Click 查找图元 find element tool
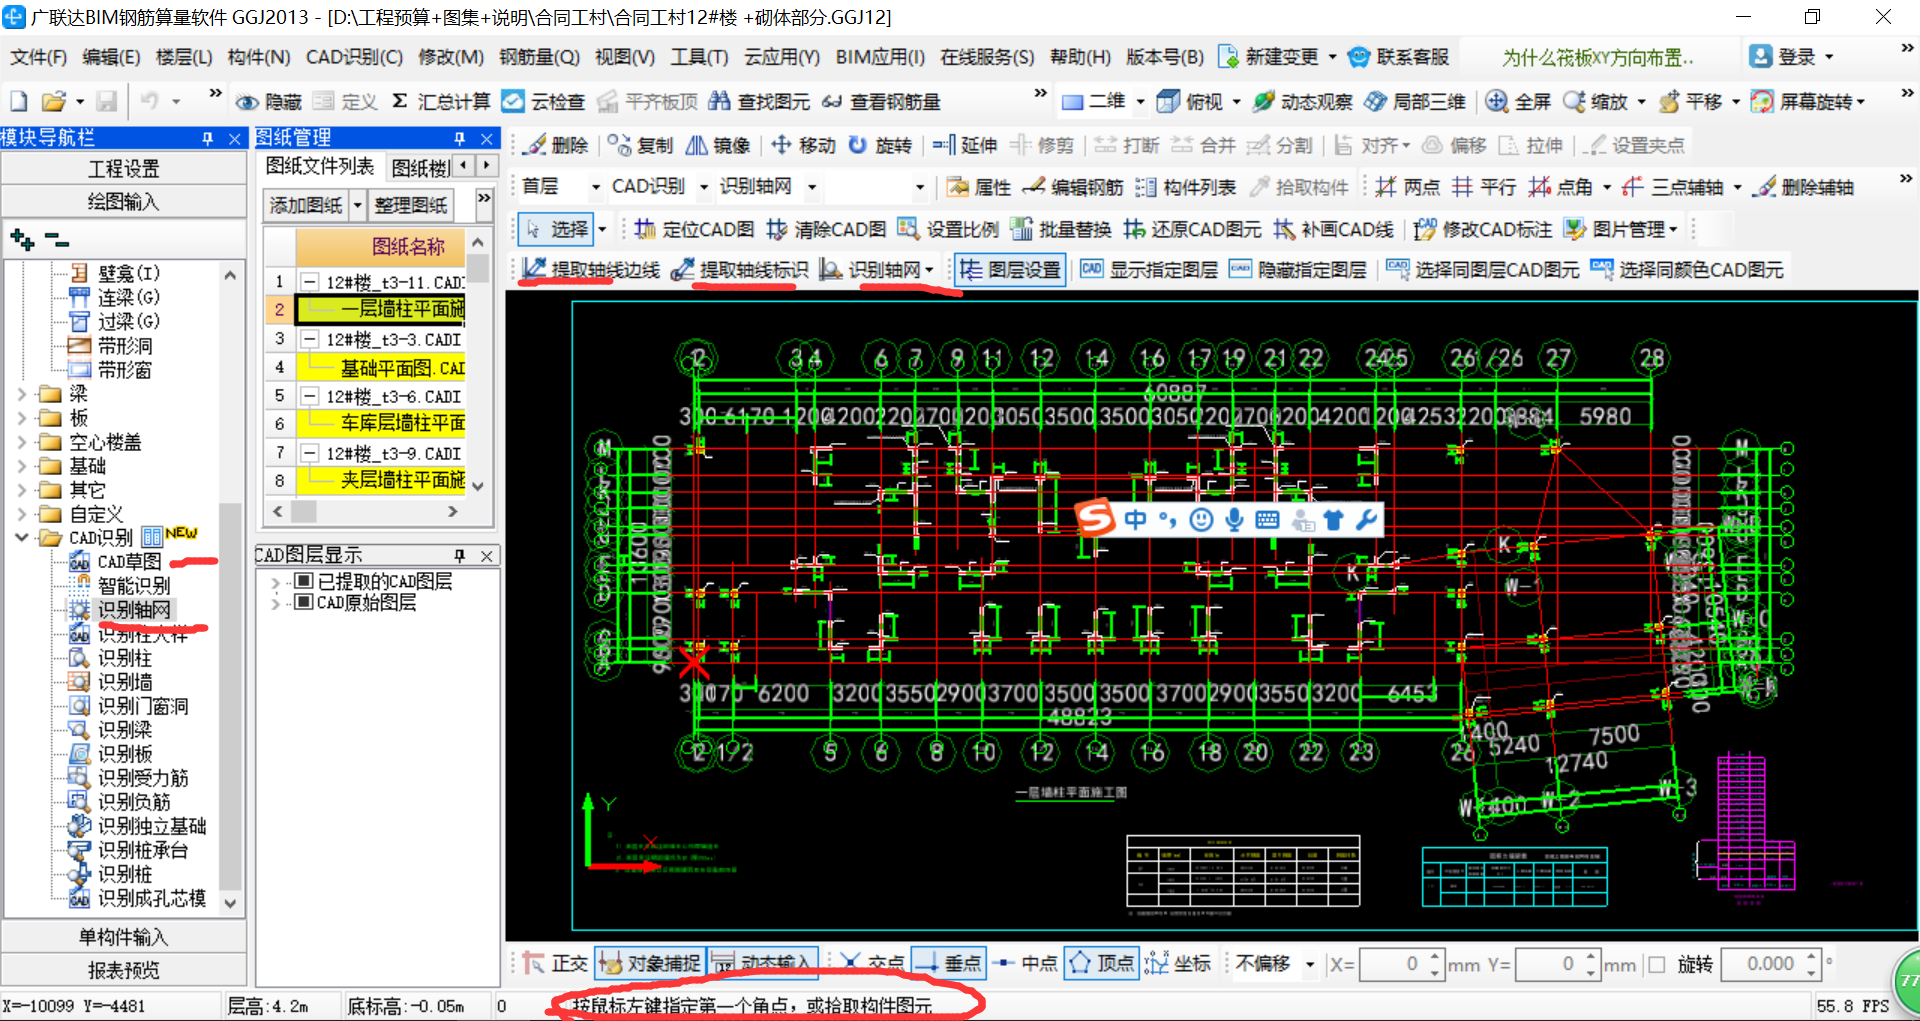1920x1021 pixels. tap(760, 101)
